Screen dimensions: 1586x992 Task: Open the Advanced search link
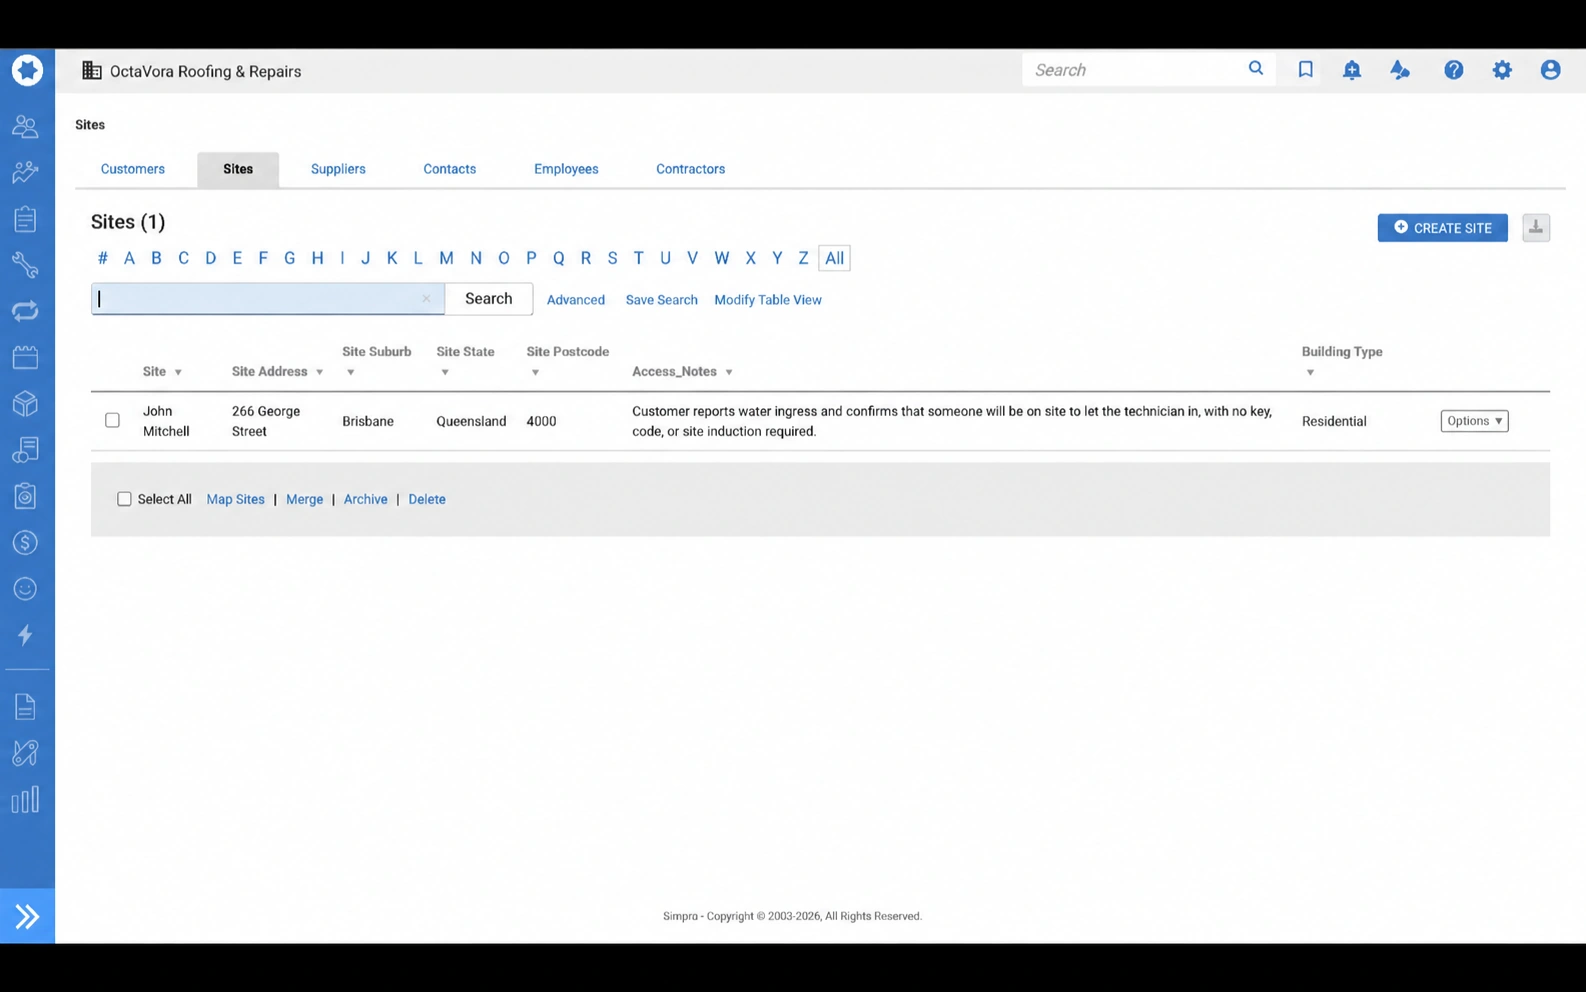pos(576,300)
